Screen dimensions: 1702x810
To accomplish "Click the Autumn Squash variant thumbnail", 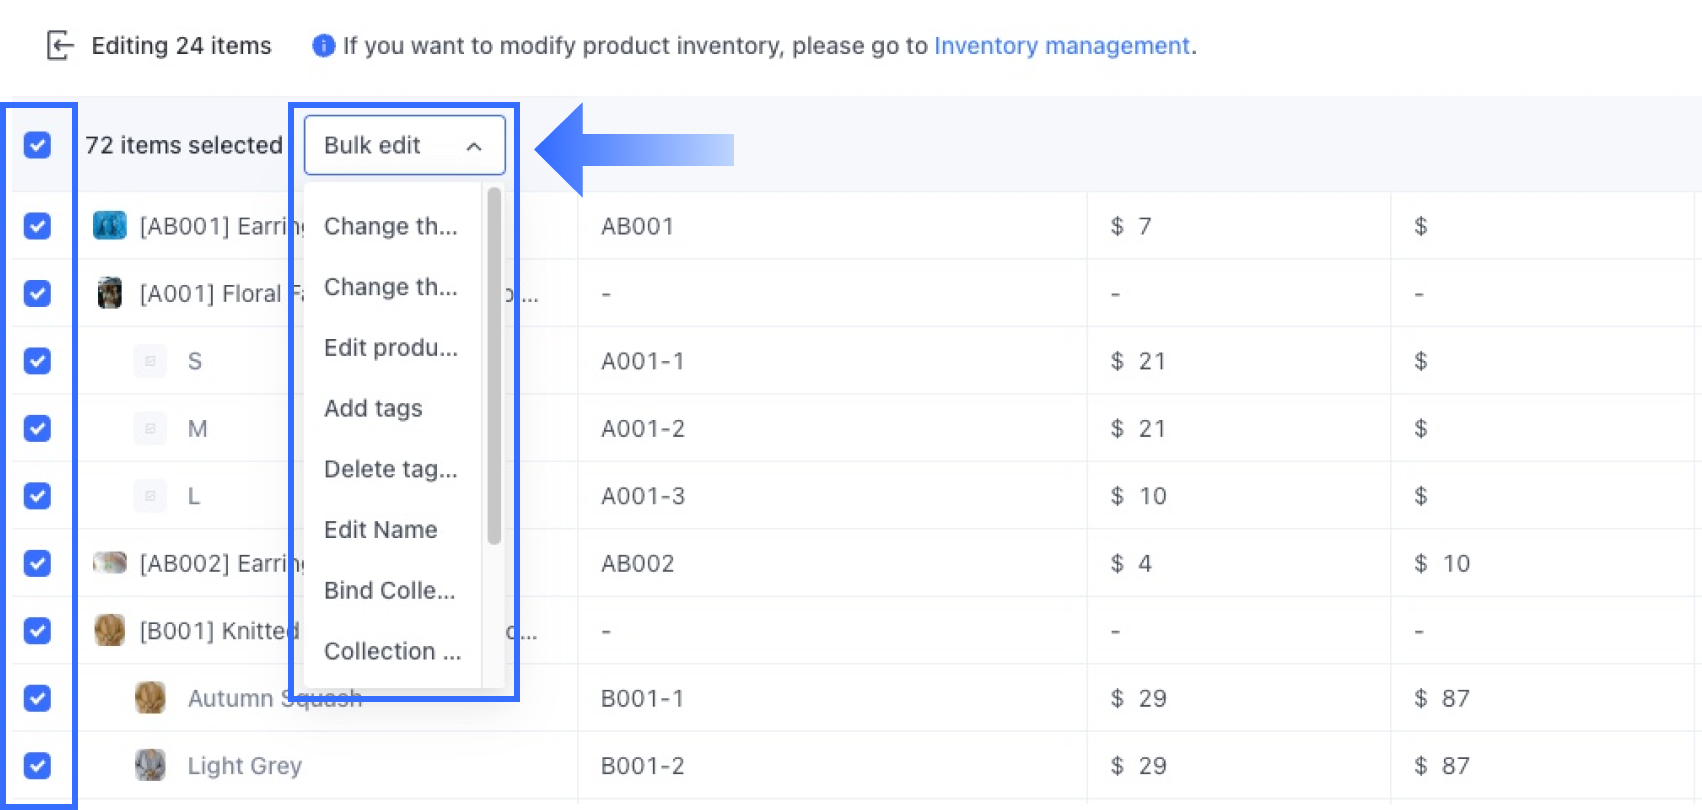I will pos(150,697).
